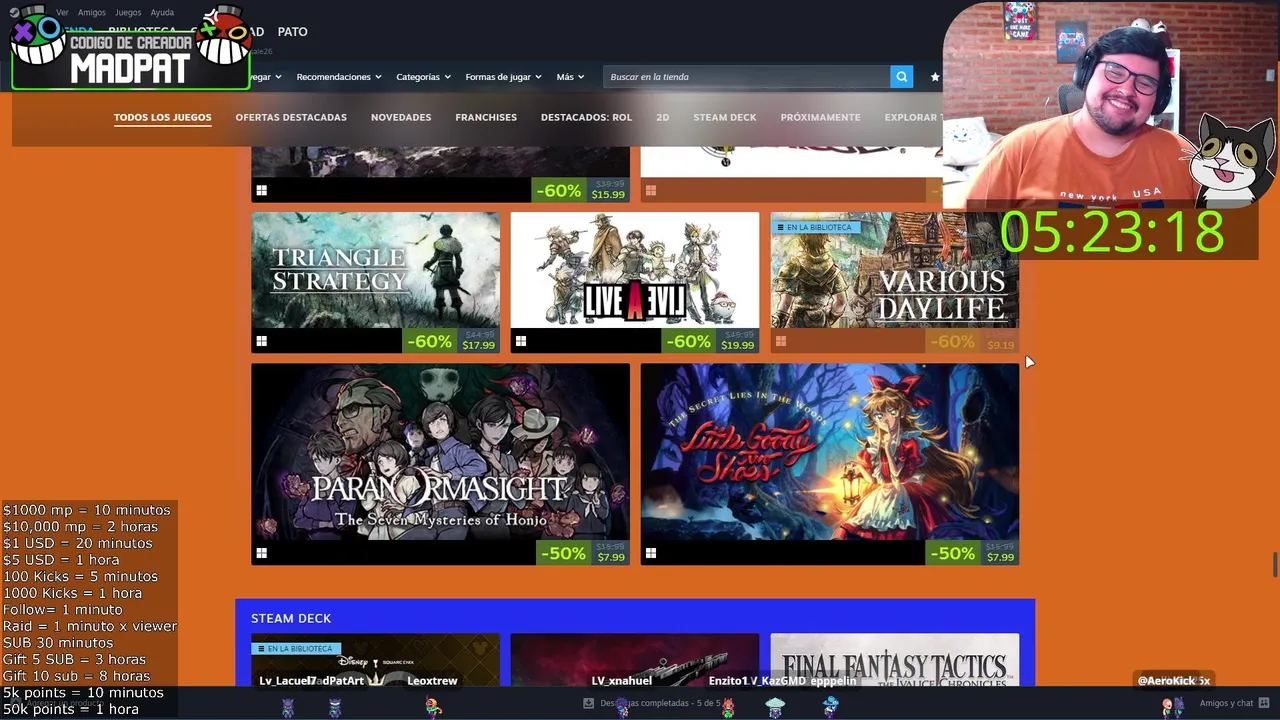Click the Windows icon under Little Goody Two Shoes
This screenshot has height=720, width=1280.
point(650,553)
